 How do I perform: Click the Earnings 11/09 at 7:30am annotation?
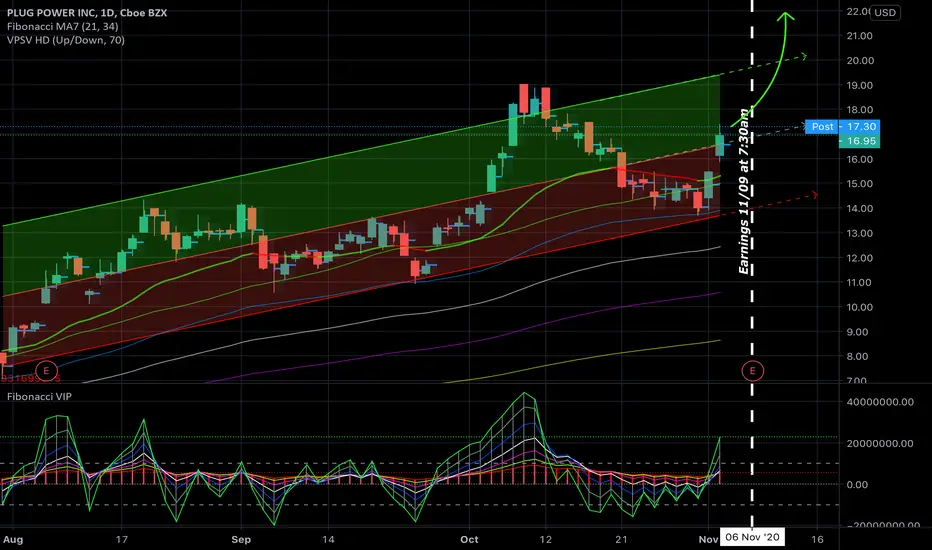point(744,192)
